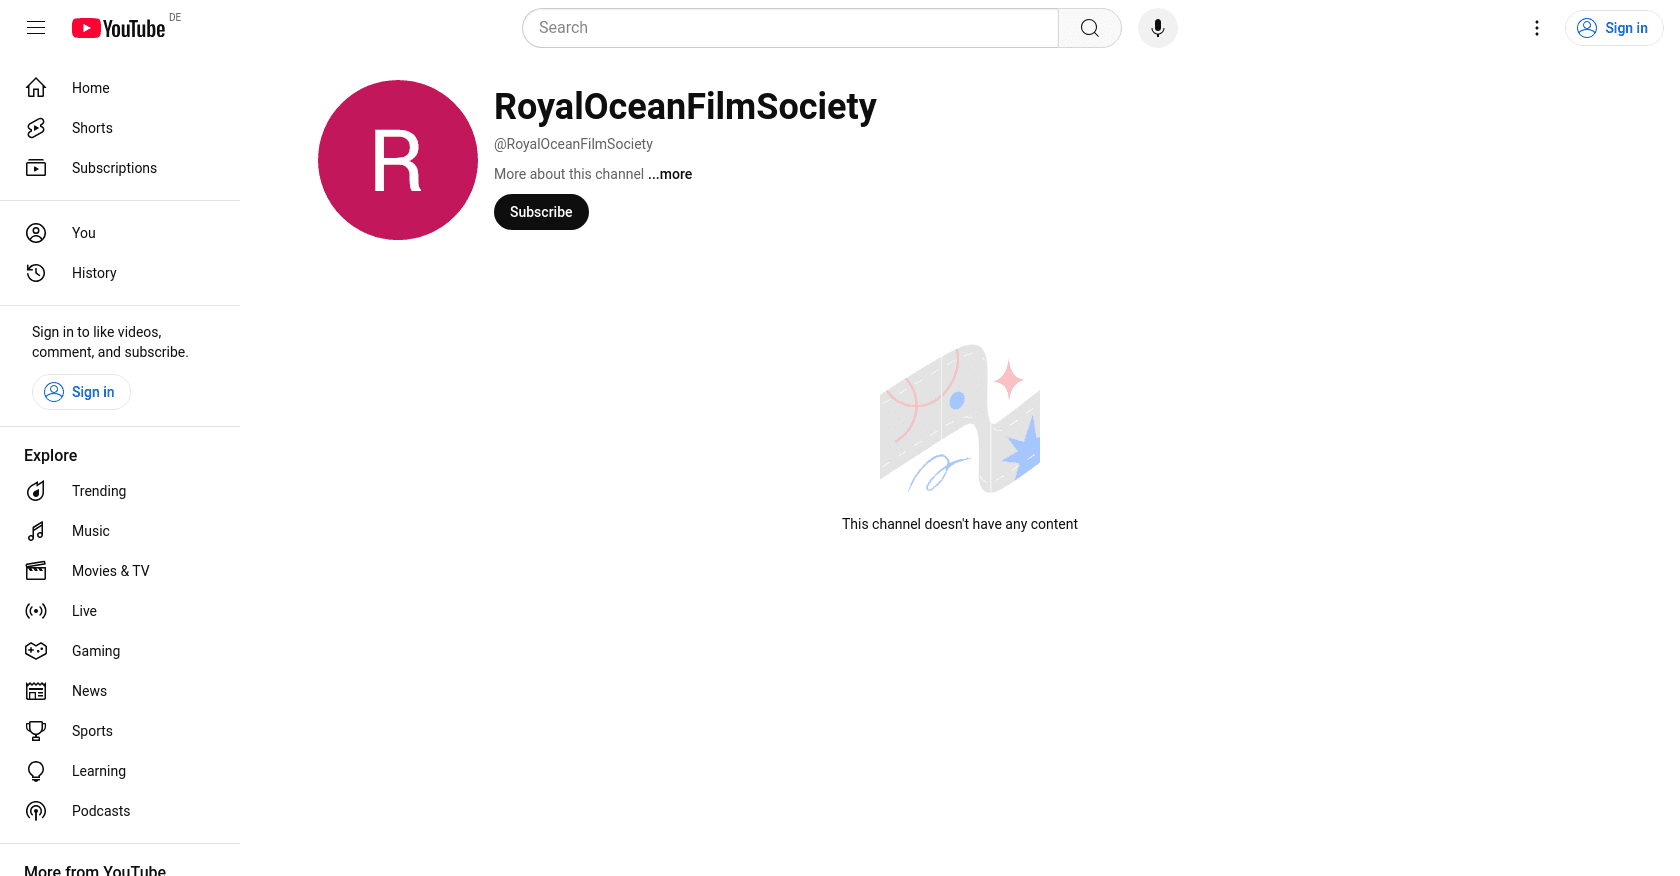This screenshot has width=1680, height=876.
Task: Click the sidebar Sign in button
Action: tap(81, 392)
